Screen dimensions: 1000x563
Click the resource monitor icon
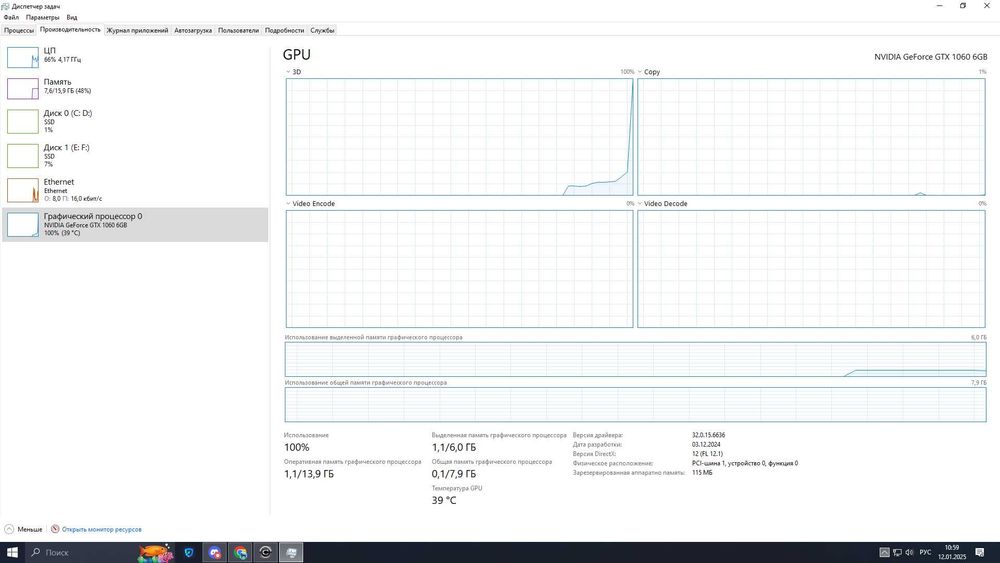(x=55, y=529)
